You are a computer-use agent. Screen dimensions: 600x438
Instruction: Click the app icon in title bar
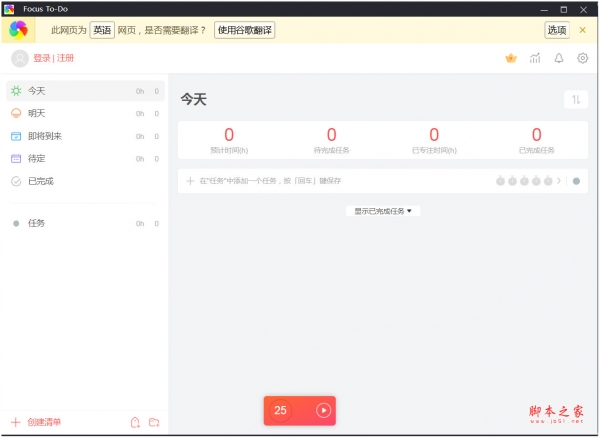[x=9, y=9]
